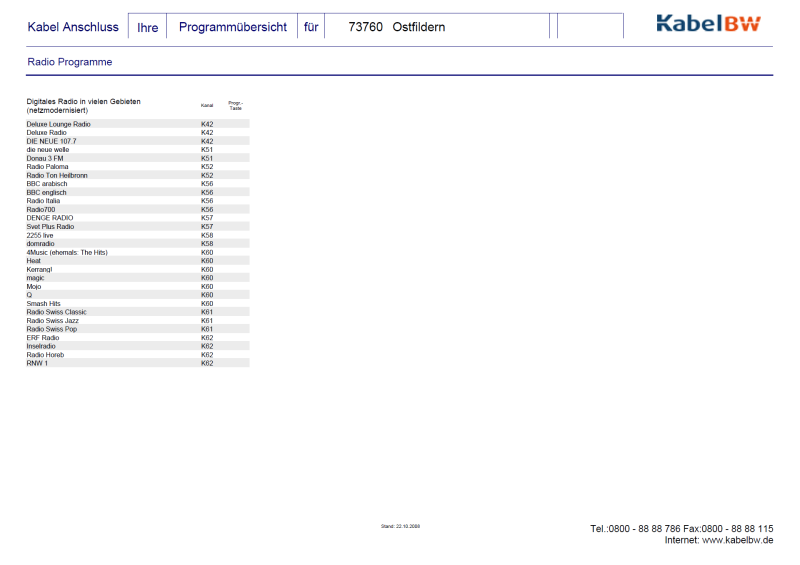Click the Kanal column header
This screenshot has width=800, height=565.
(x=207, y=105)
